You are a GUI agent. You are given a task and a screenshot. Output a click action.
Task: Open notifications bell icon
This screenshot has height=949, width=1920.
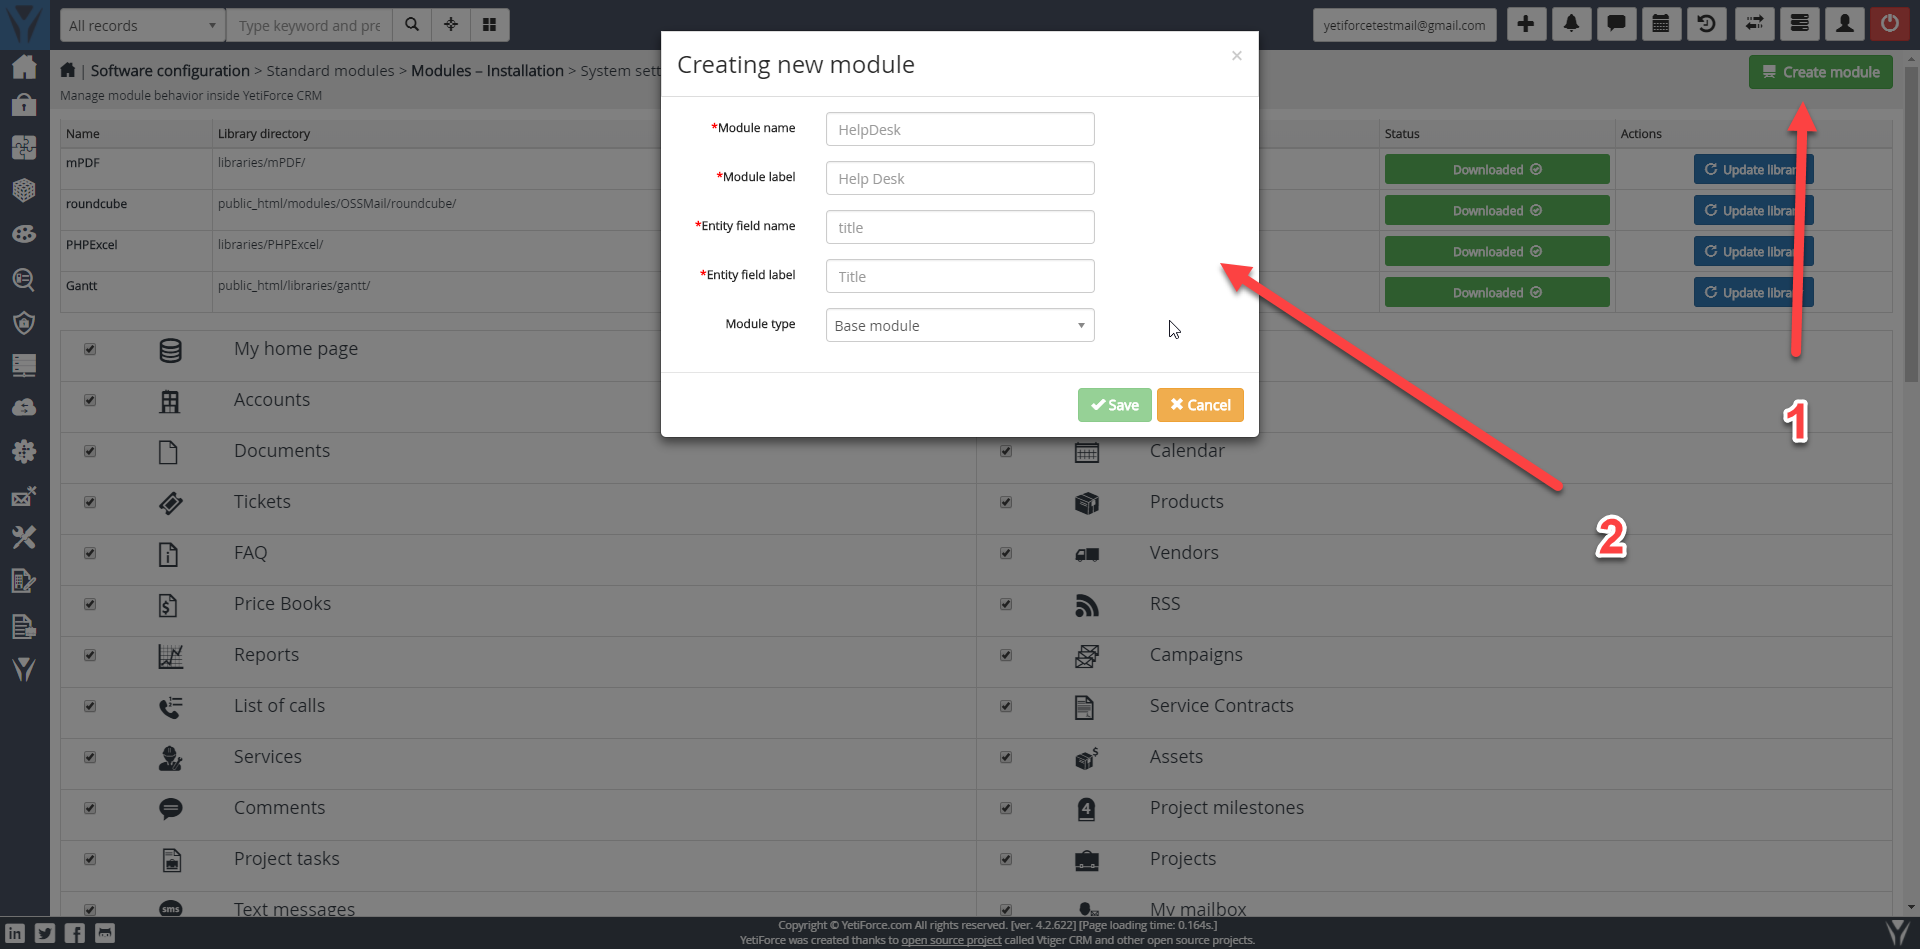(x=1571, y=24)
